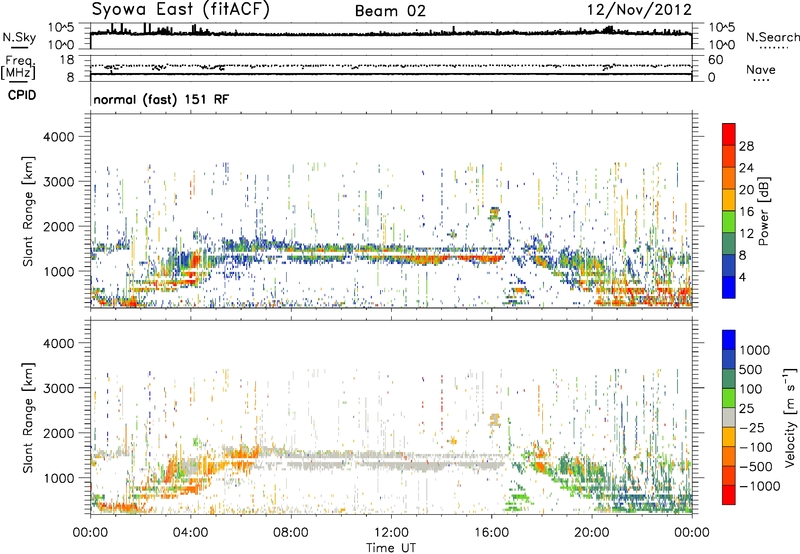
Task: Click the velocity panel 'Slant Range [km]' label
Action: click(x=28, y=417)
